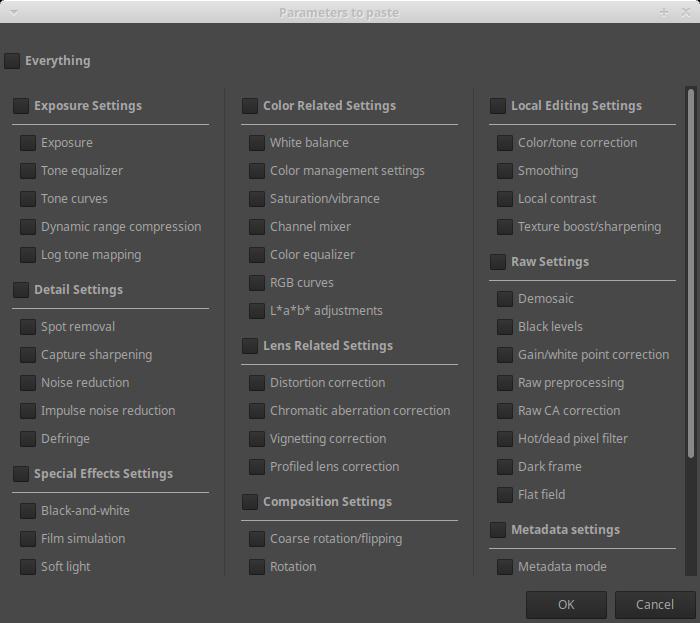The image size is (700, 623).
Task: Check the Raw Settings group checkbox
Action: pyautogui.click(x=498, y=262)
